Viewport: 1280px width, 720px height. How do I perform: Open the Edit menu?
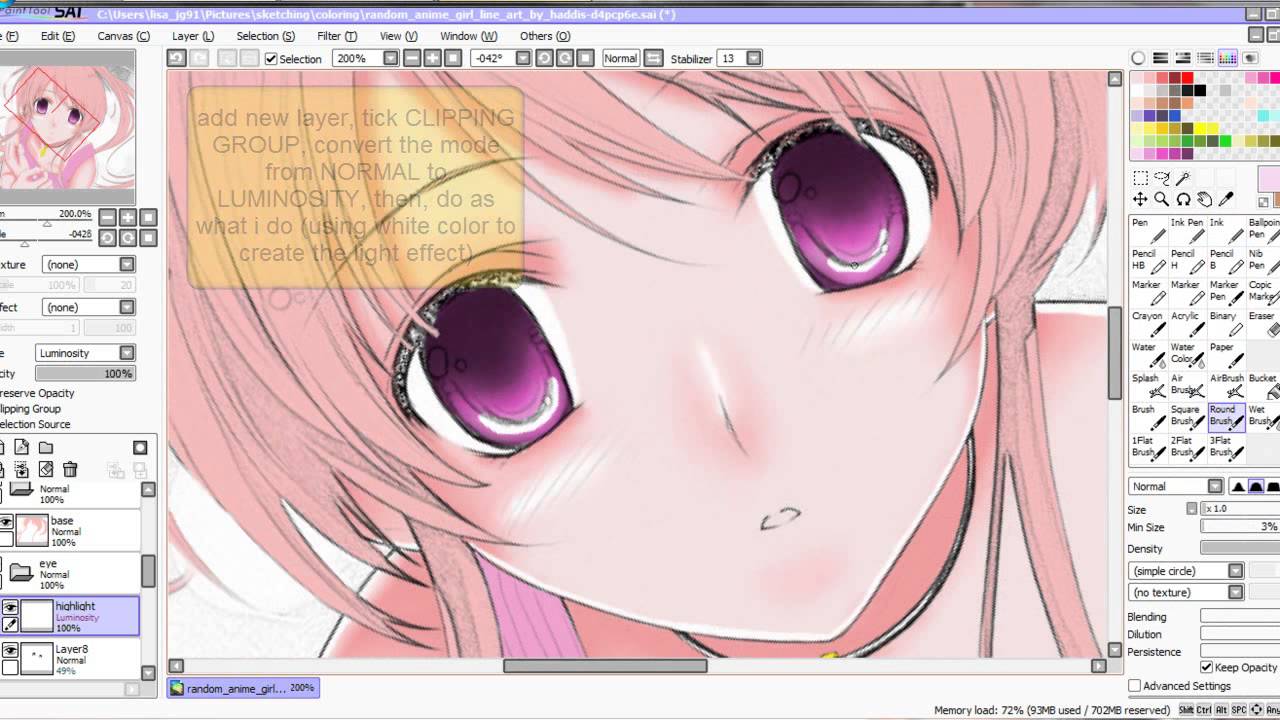coord(58,36)
